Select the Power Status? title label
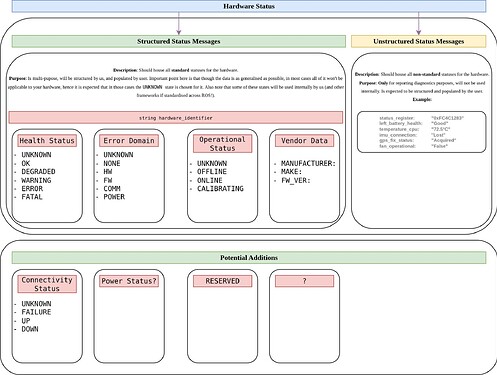Image resolution: width=497 pixels, height=375 pixels. pyautogui.click(x=129, y=281)
